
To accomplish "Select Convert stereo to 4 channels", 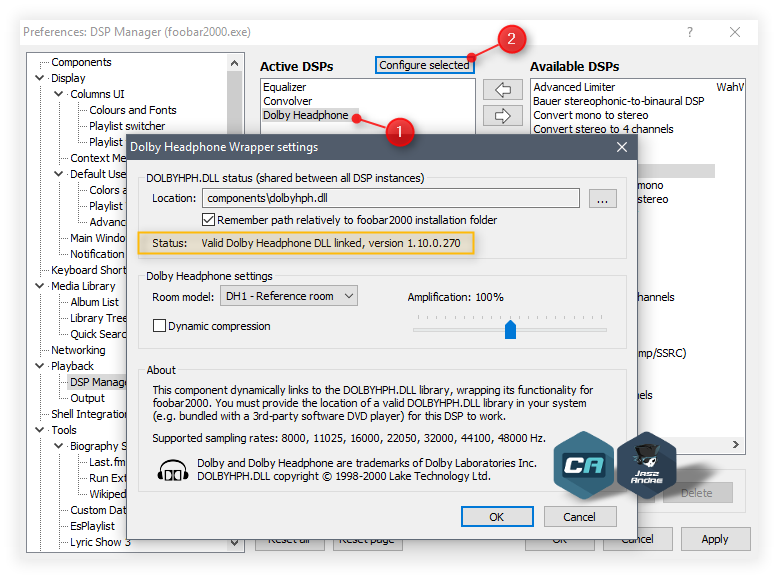I will (603, 129).
